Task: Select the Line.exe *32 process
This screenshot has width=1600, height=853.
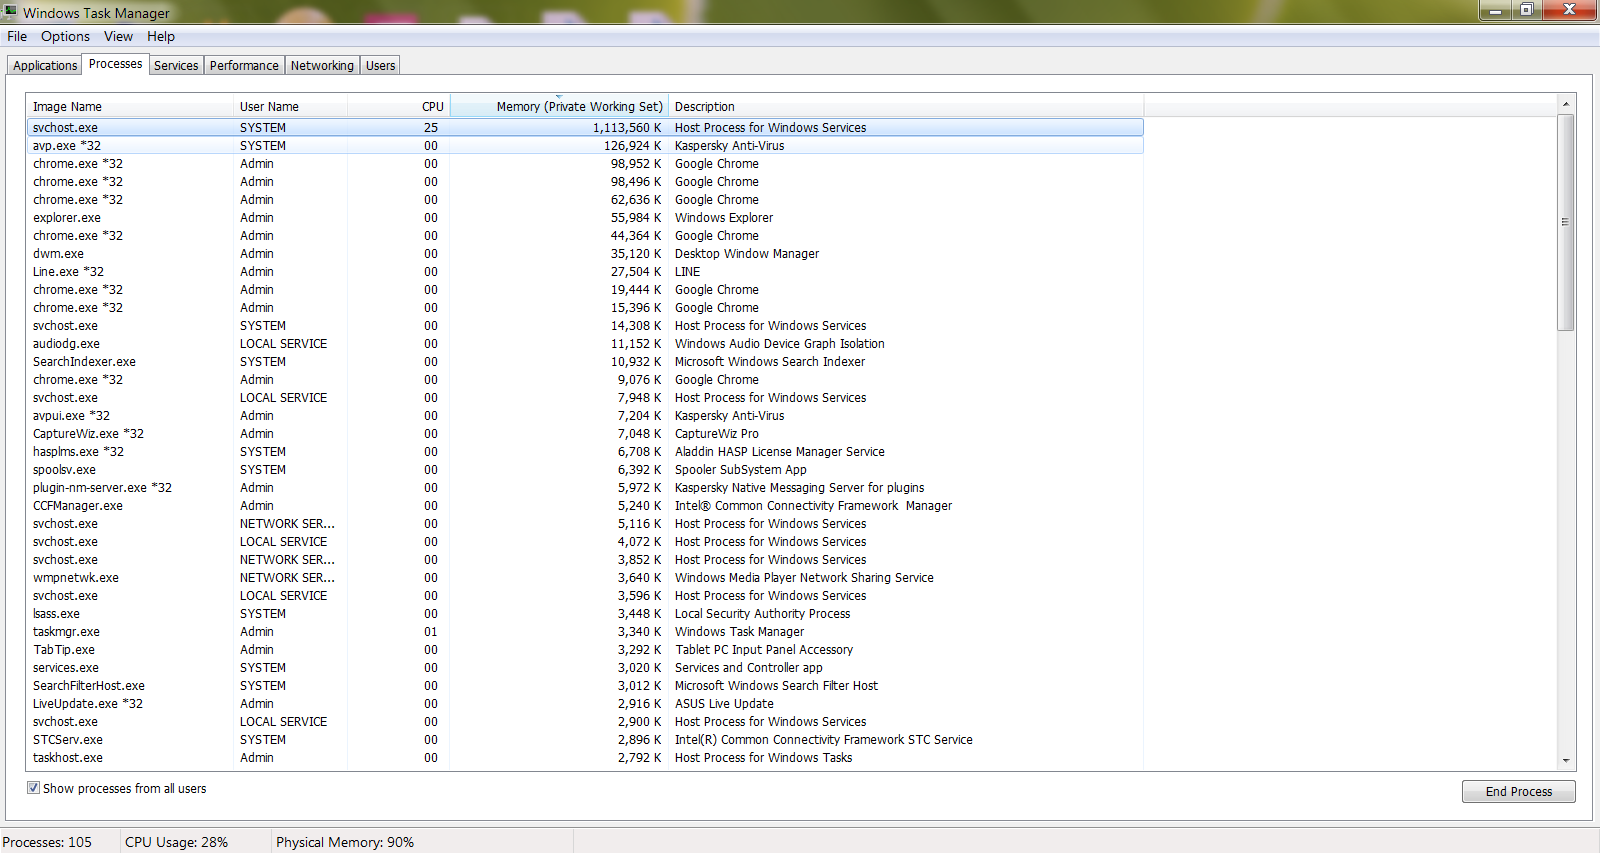Action: pyautogui.click(x=585, y=271)
